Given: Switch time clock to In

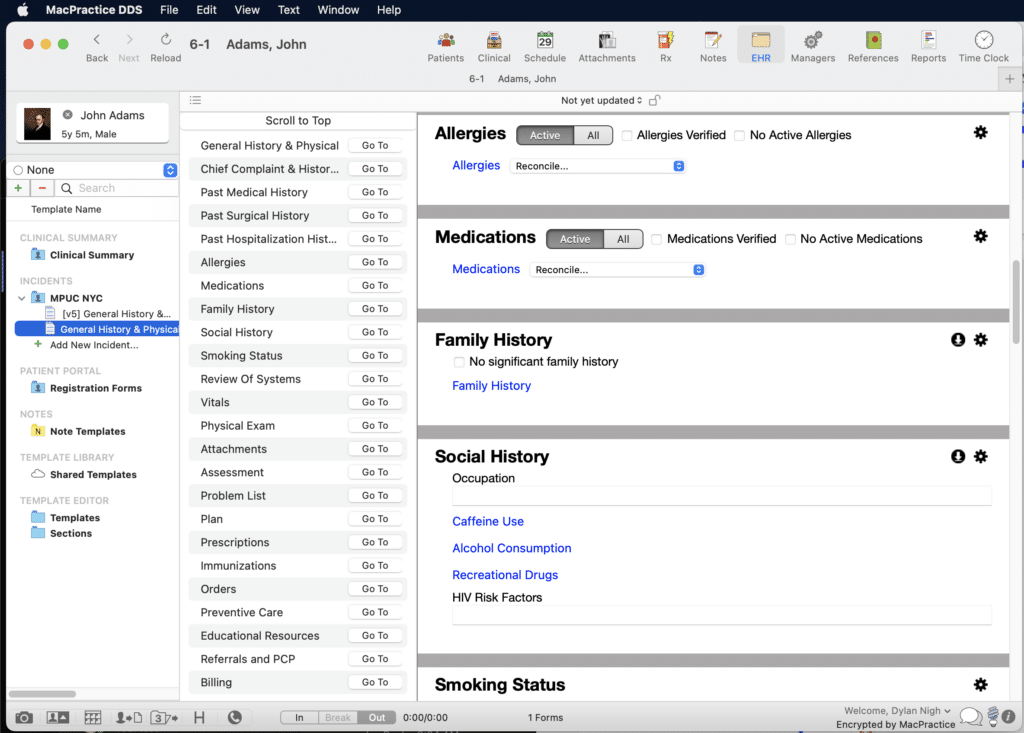Looking at the screenshot, I should (x=299, y=717).
